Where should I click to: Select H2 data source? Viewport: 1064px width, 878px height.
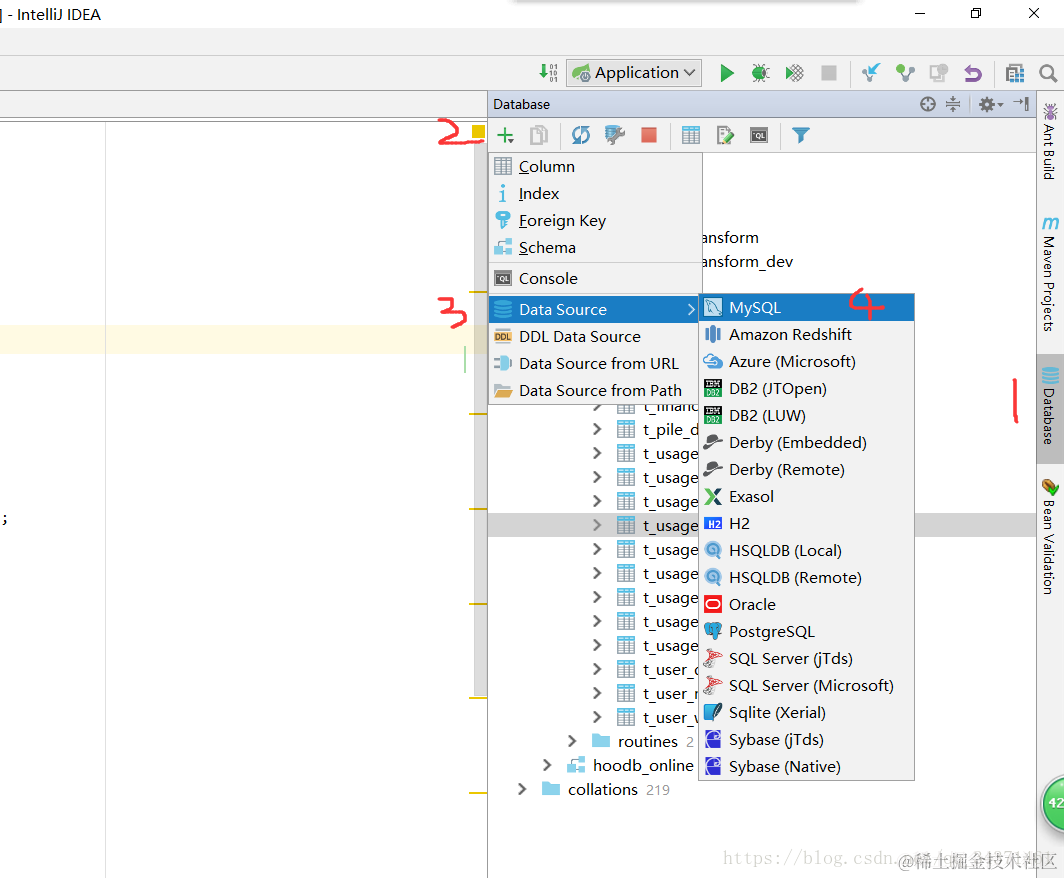pyautogui.click(x=807, y=524)
